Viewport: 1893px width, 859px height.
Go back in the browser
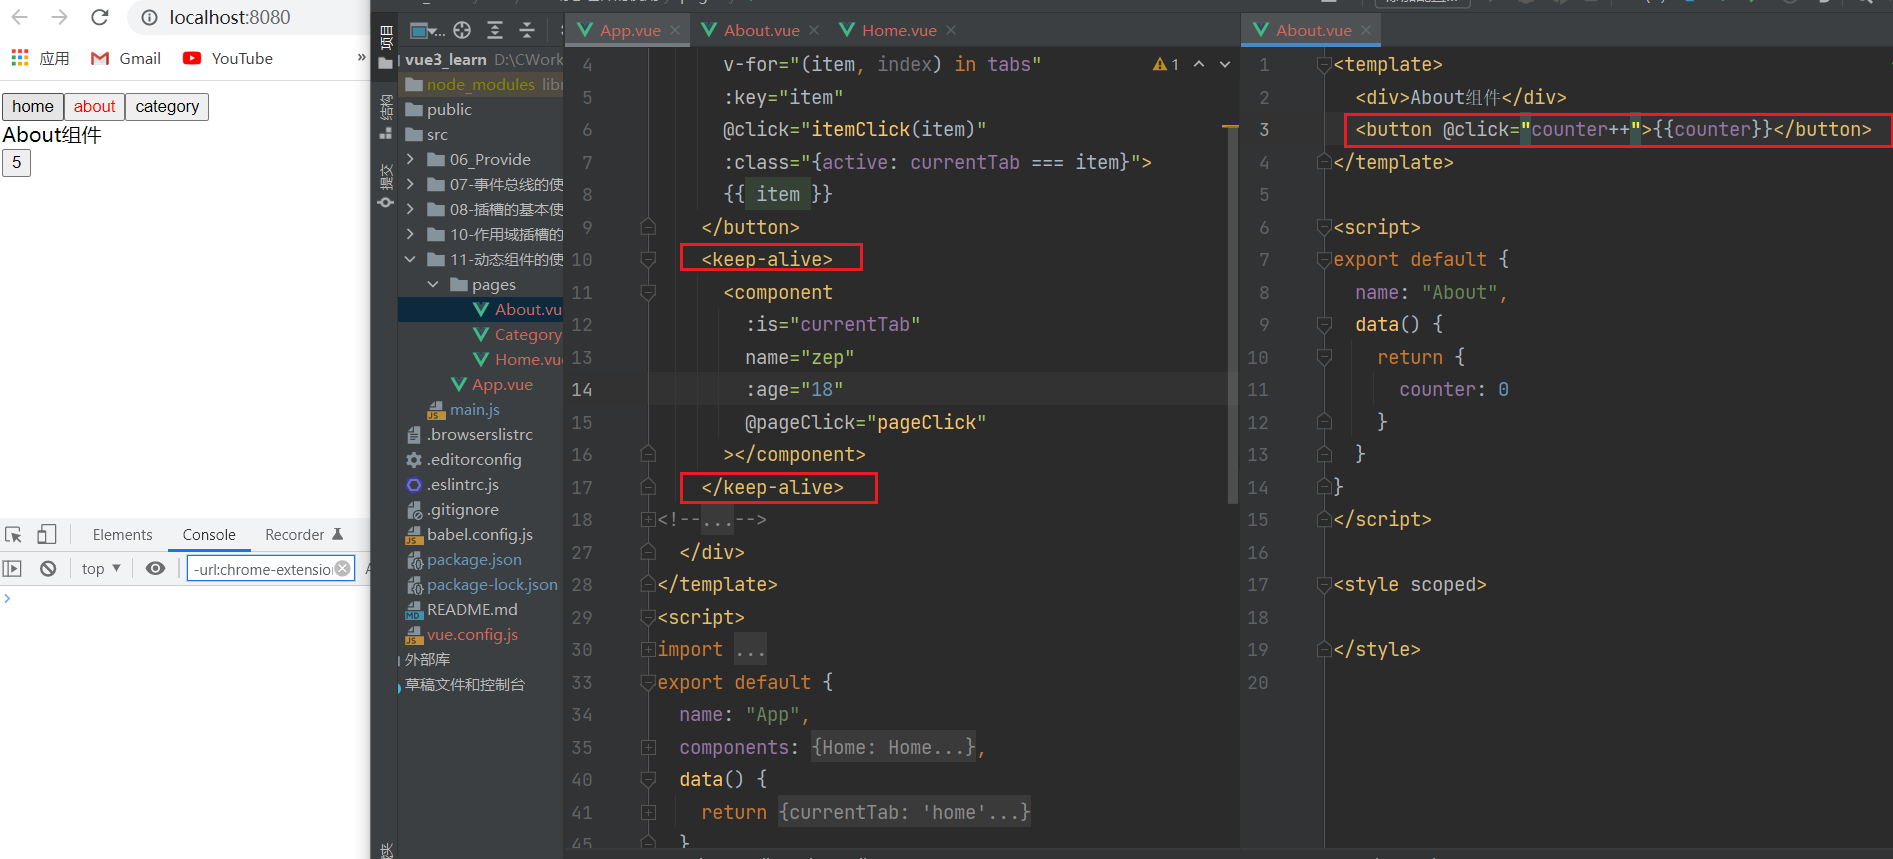(20, 17)
